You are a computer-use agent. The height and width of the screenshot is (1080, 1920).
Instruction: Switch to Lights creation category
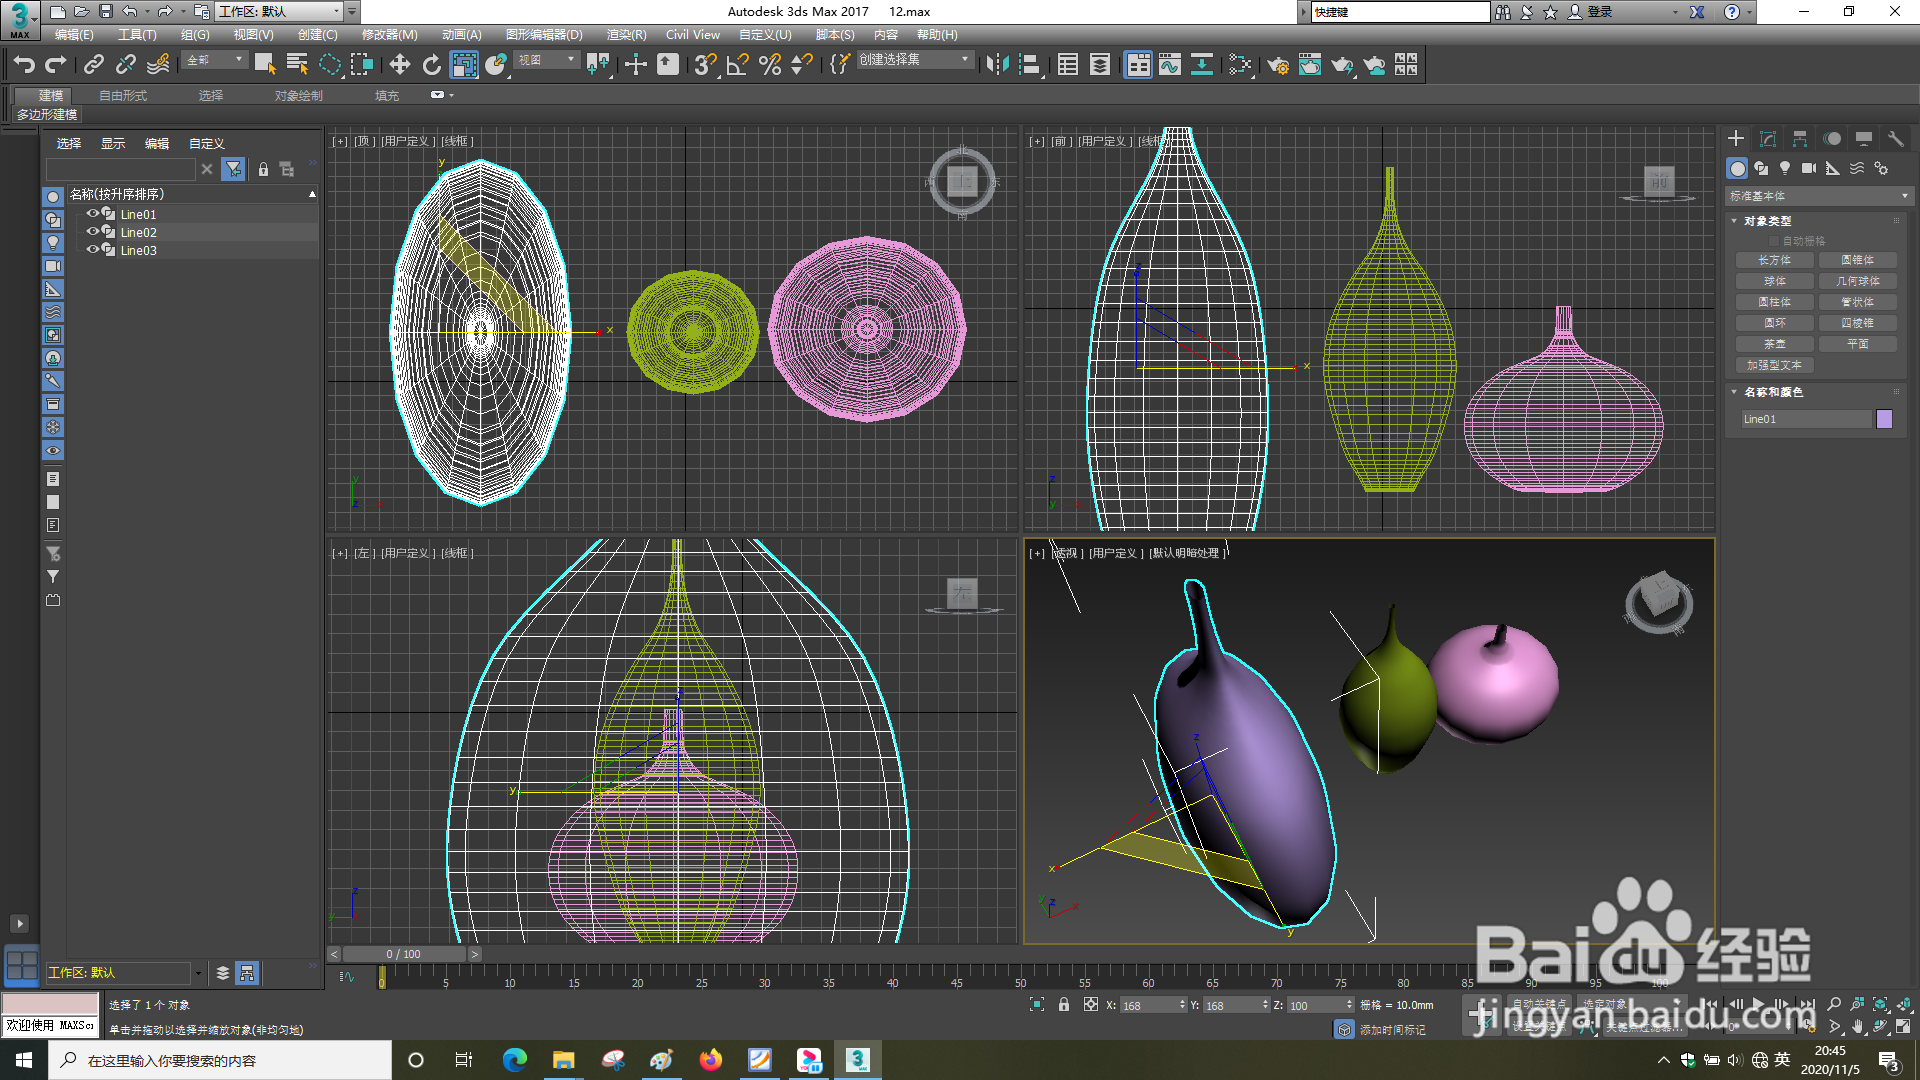click(x=1785, y=168)
